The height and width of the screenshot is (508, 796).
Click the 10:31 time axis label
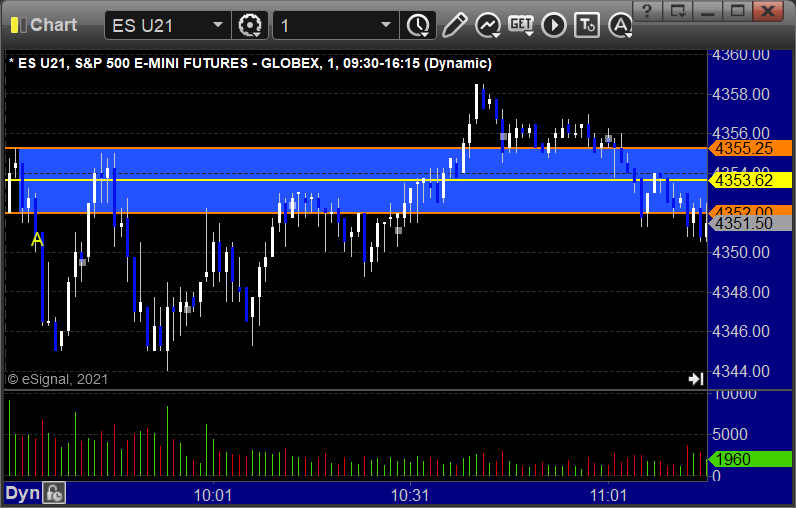click(410, 495)
